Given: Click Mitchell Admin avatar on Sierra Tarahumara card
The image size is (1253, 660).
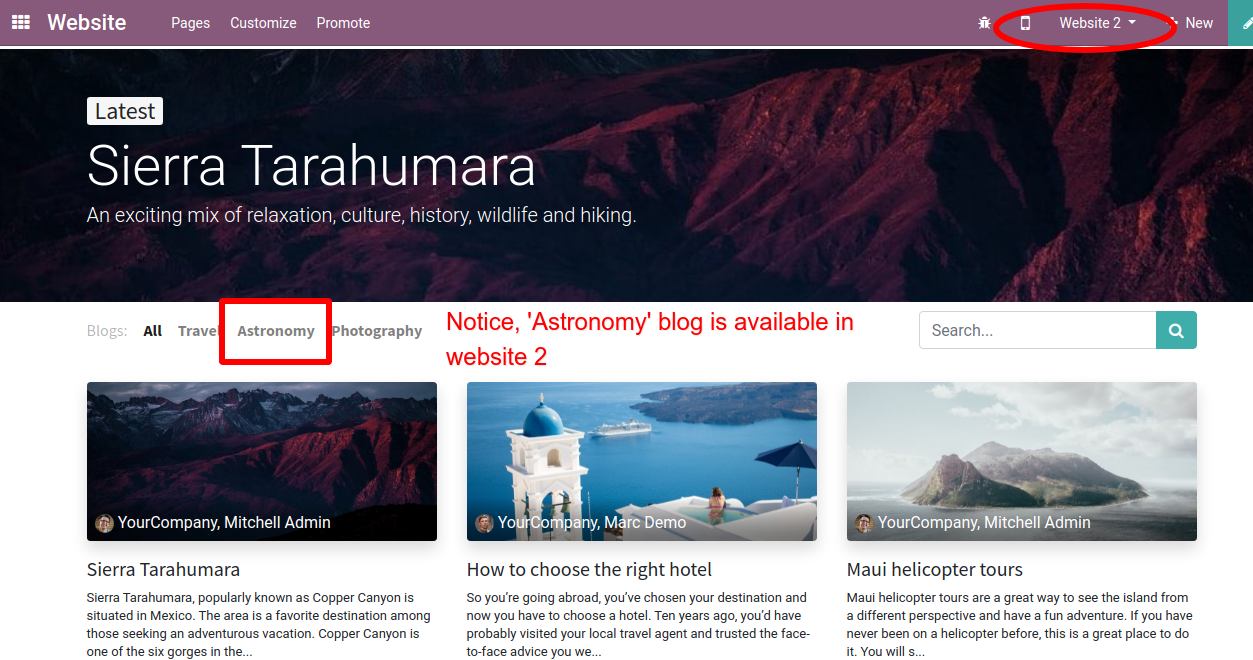Looking at the screenshot, I should [104, 523].
